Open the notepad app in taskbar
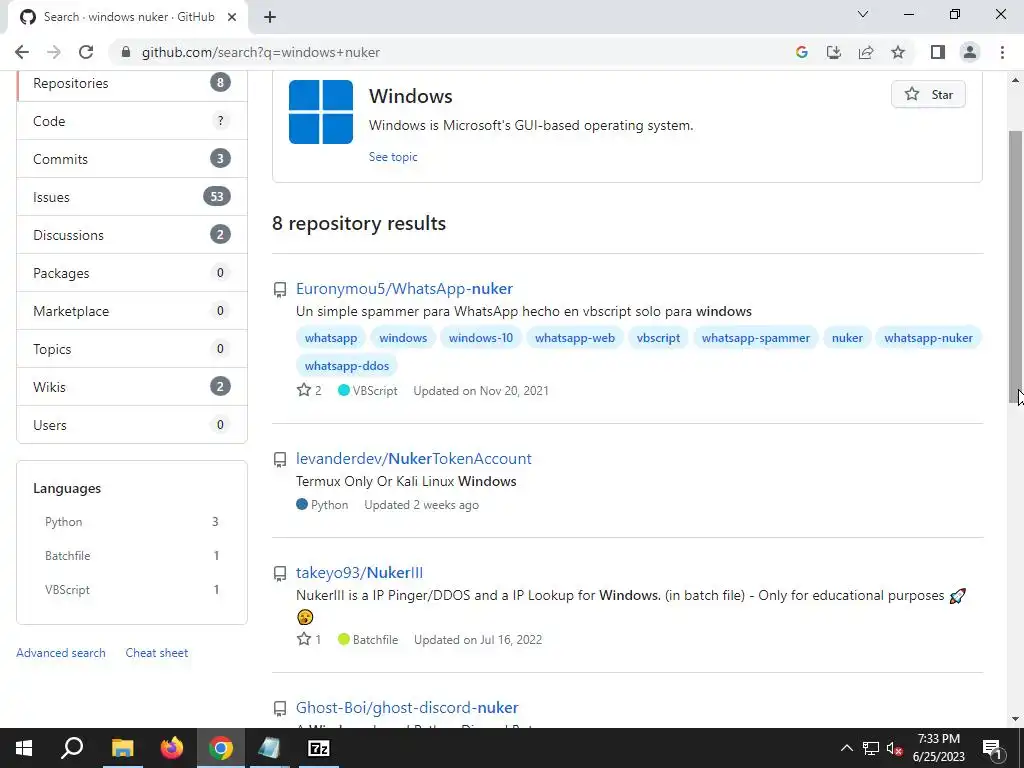This screenshot has height=768, width=1024. point(269,748)
